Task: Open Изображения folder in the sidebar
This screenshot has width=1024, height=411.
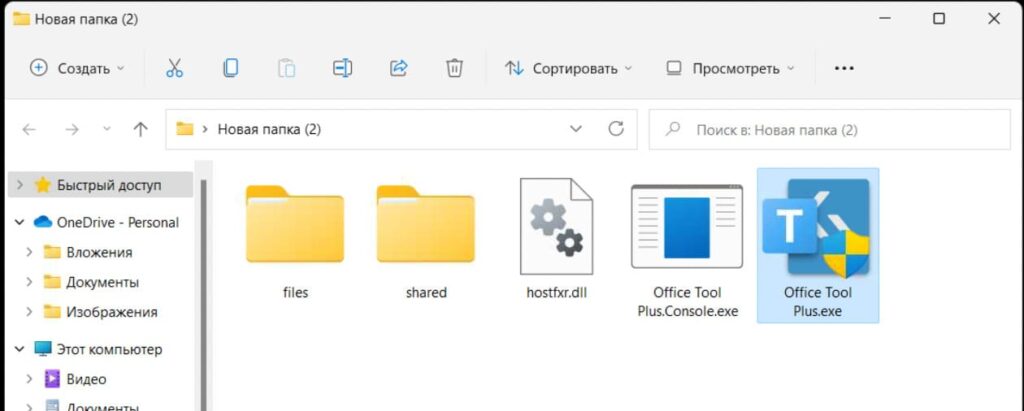Action: [111, 311]
